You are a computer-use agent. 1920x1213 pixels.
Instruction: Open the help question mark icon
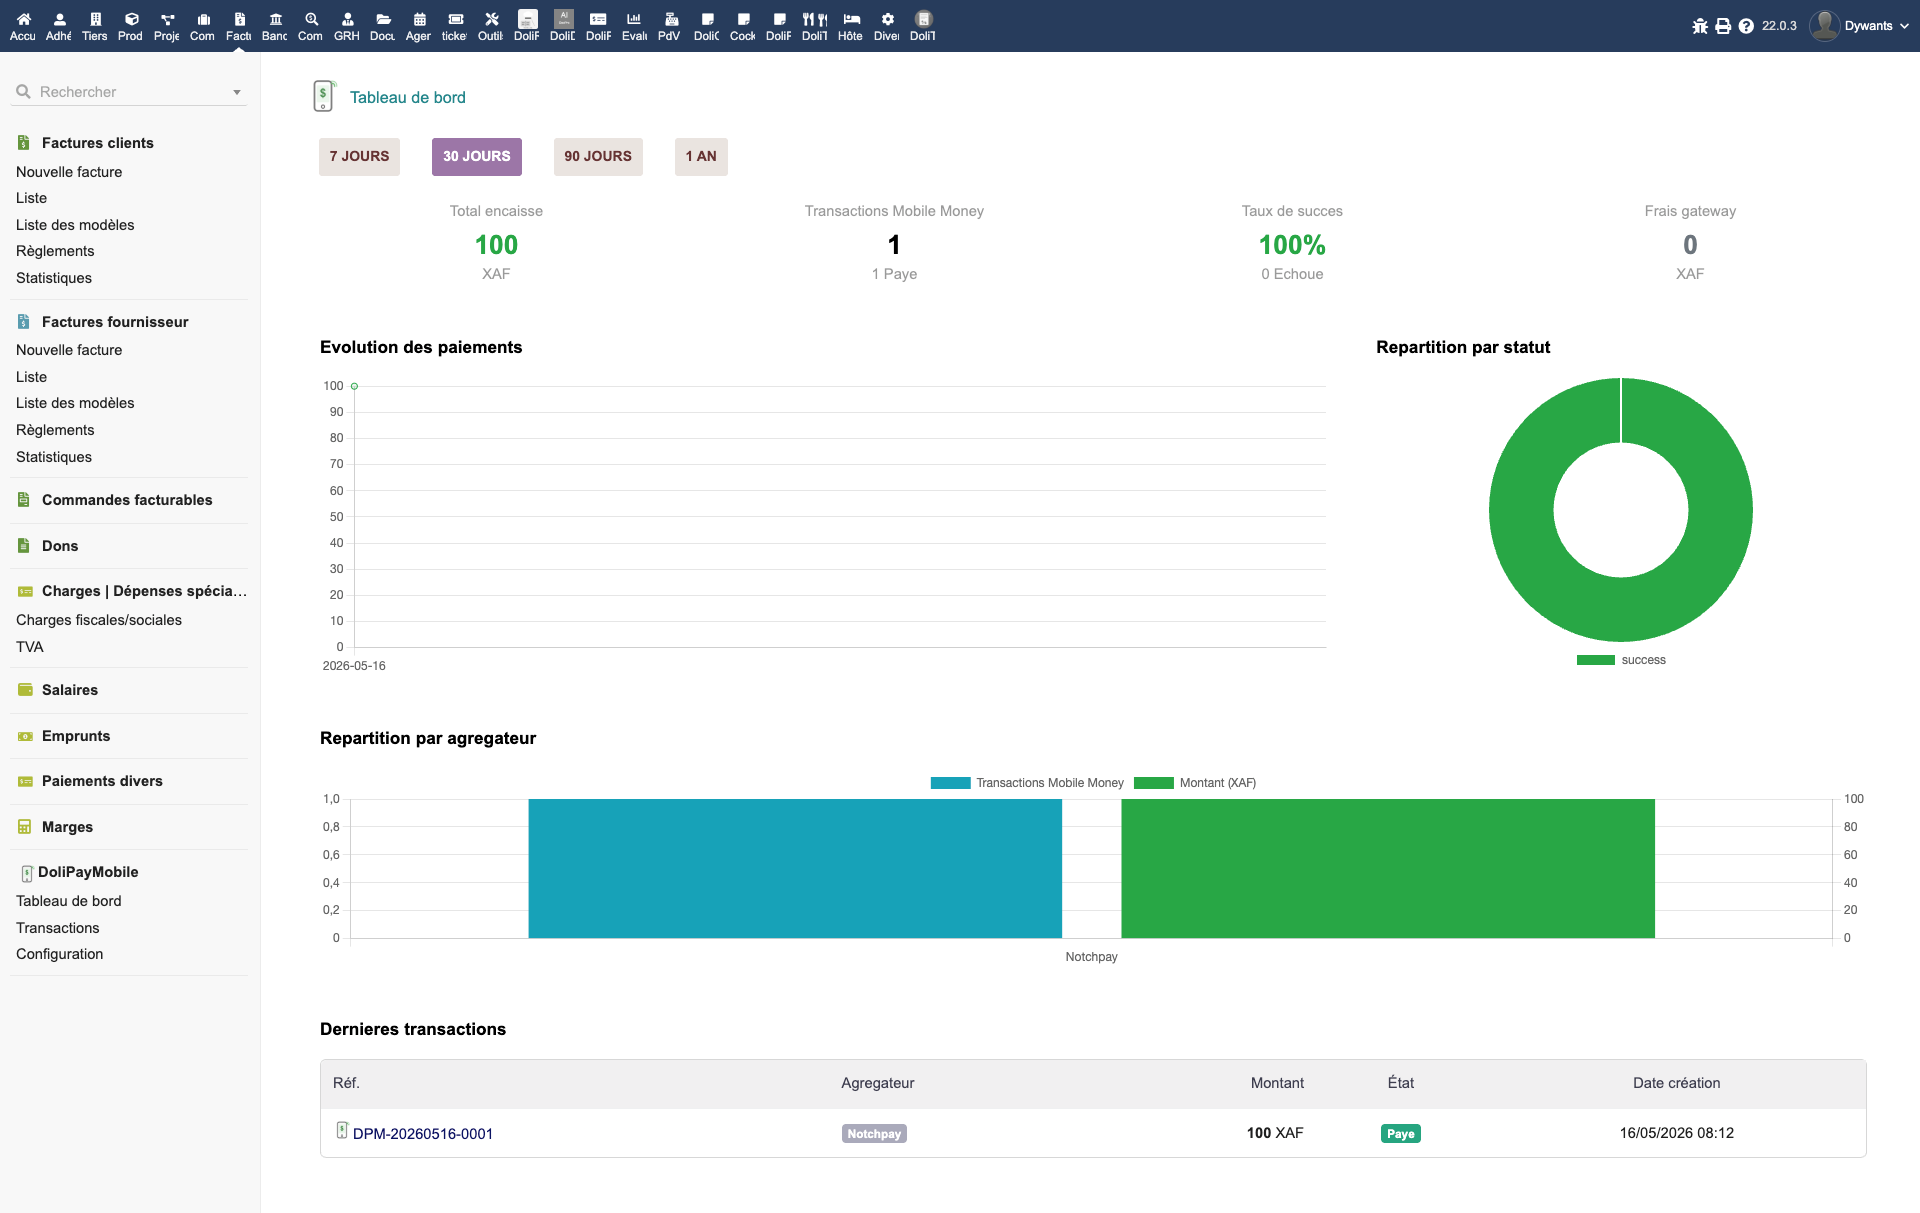(x=1746, y=26)
